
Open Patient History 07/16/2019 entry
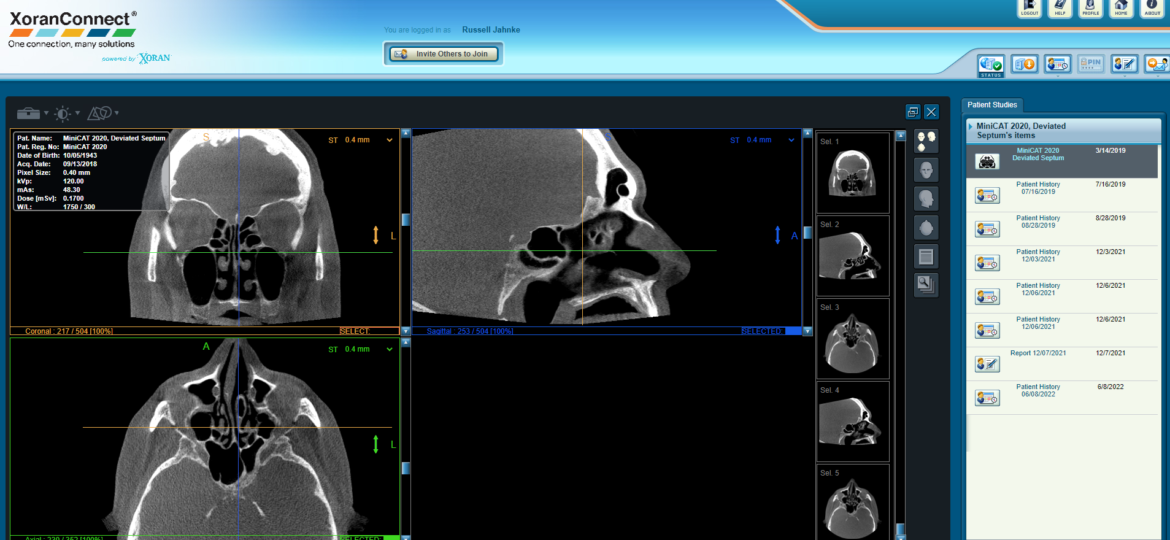tap(1037, 188)
